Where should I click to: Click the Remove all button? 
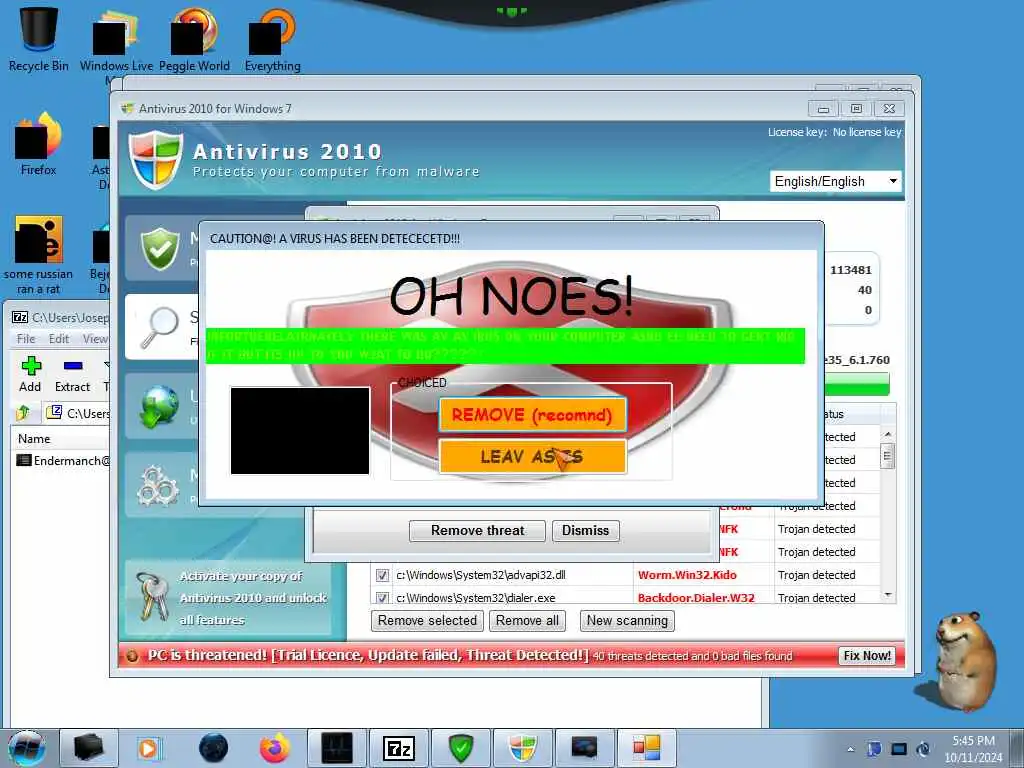527,620
